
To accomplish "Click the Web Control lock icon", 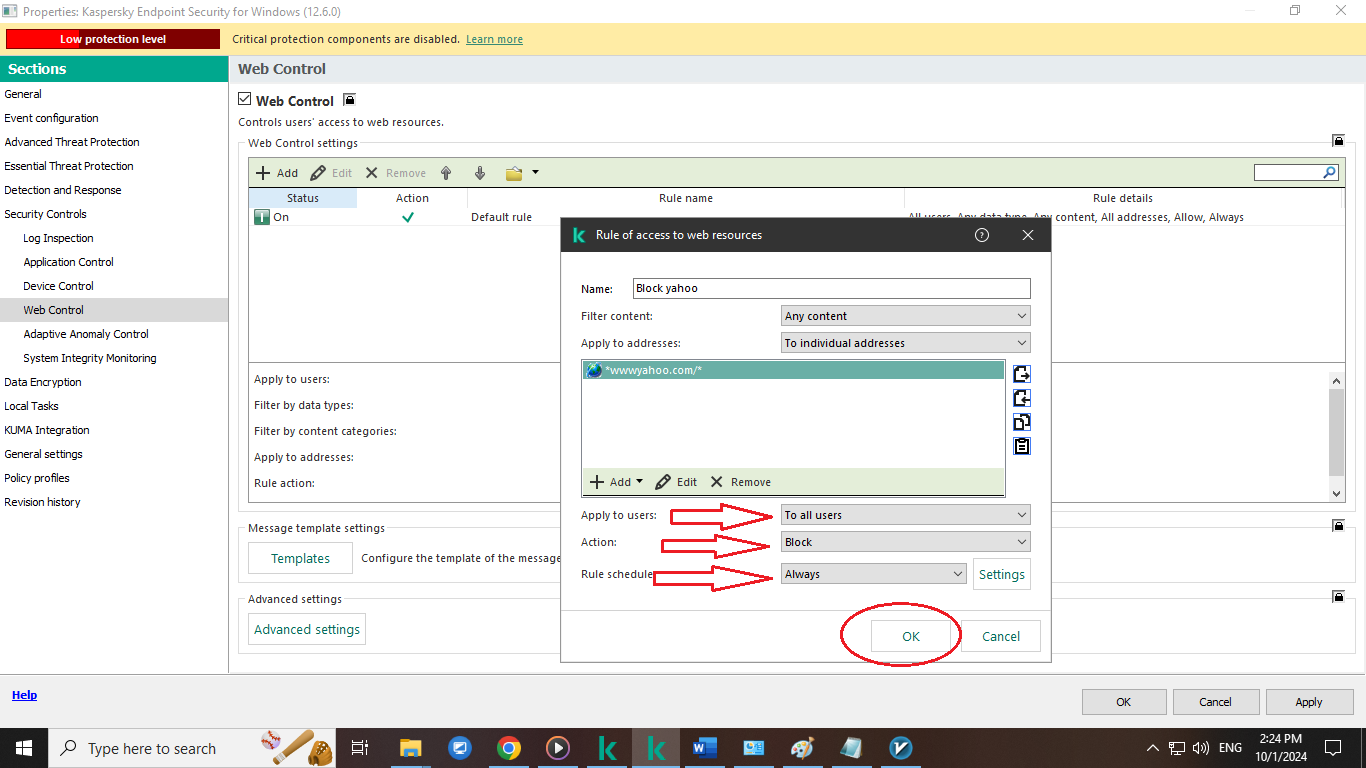I will [x=349, y=100].
